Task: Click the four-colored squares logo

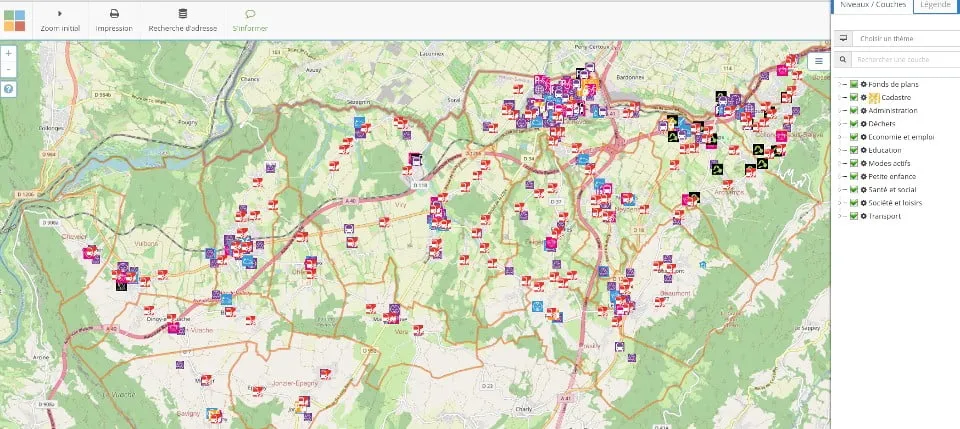Action: coord(14,21)
